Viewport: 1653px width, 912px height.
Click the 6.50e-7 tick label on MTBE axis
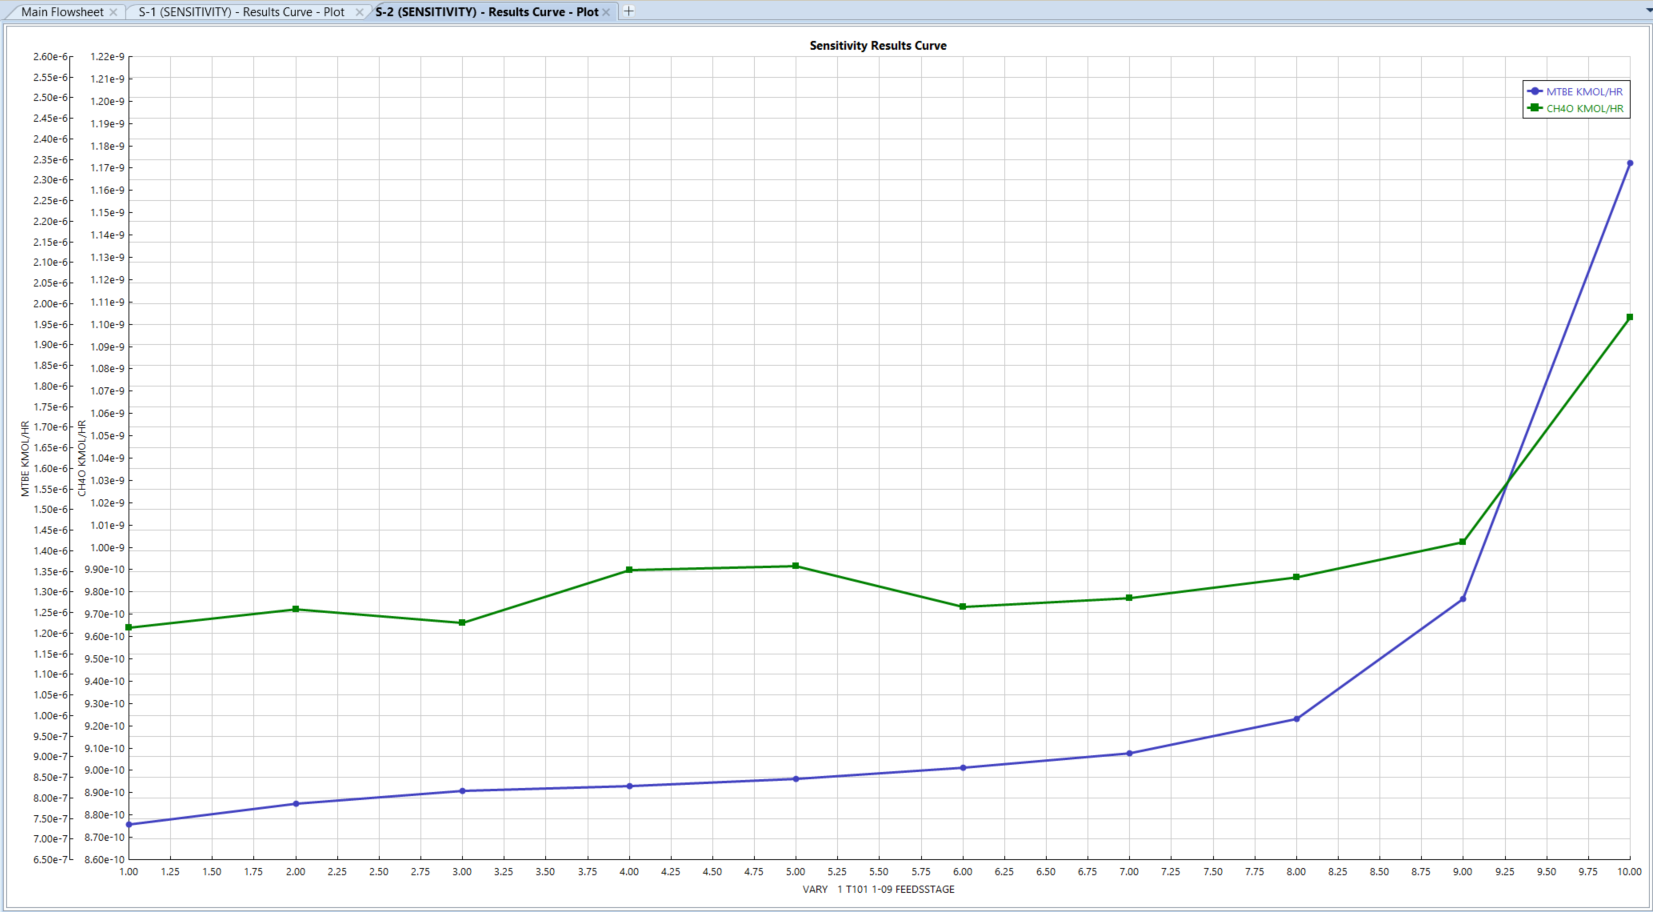[x=51, y=859]
